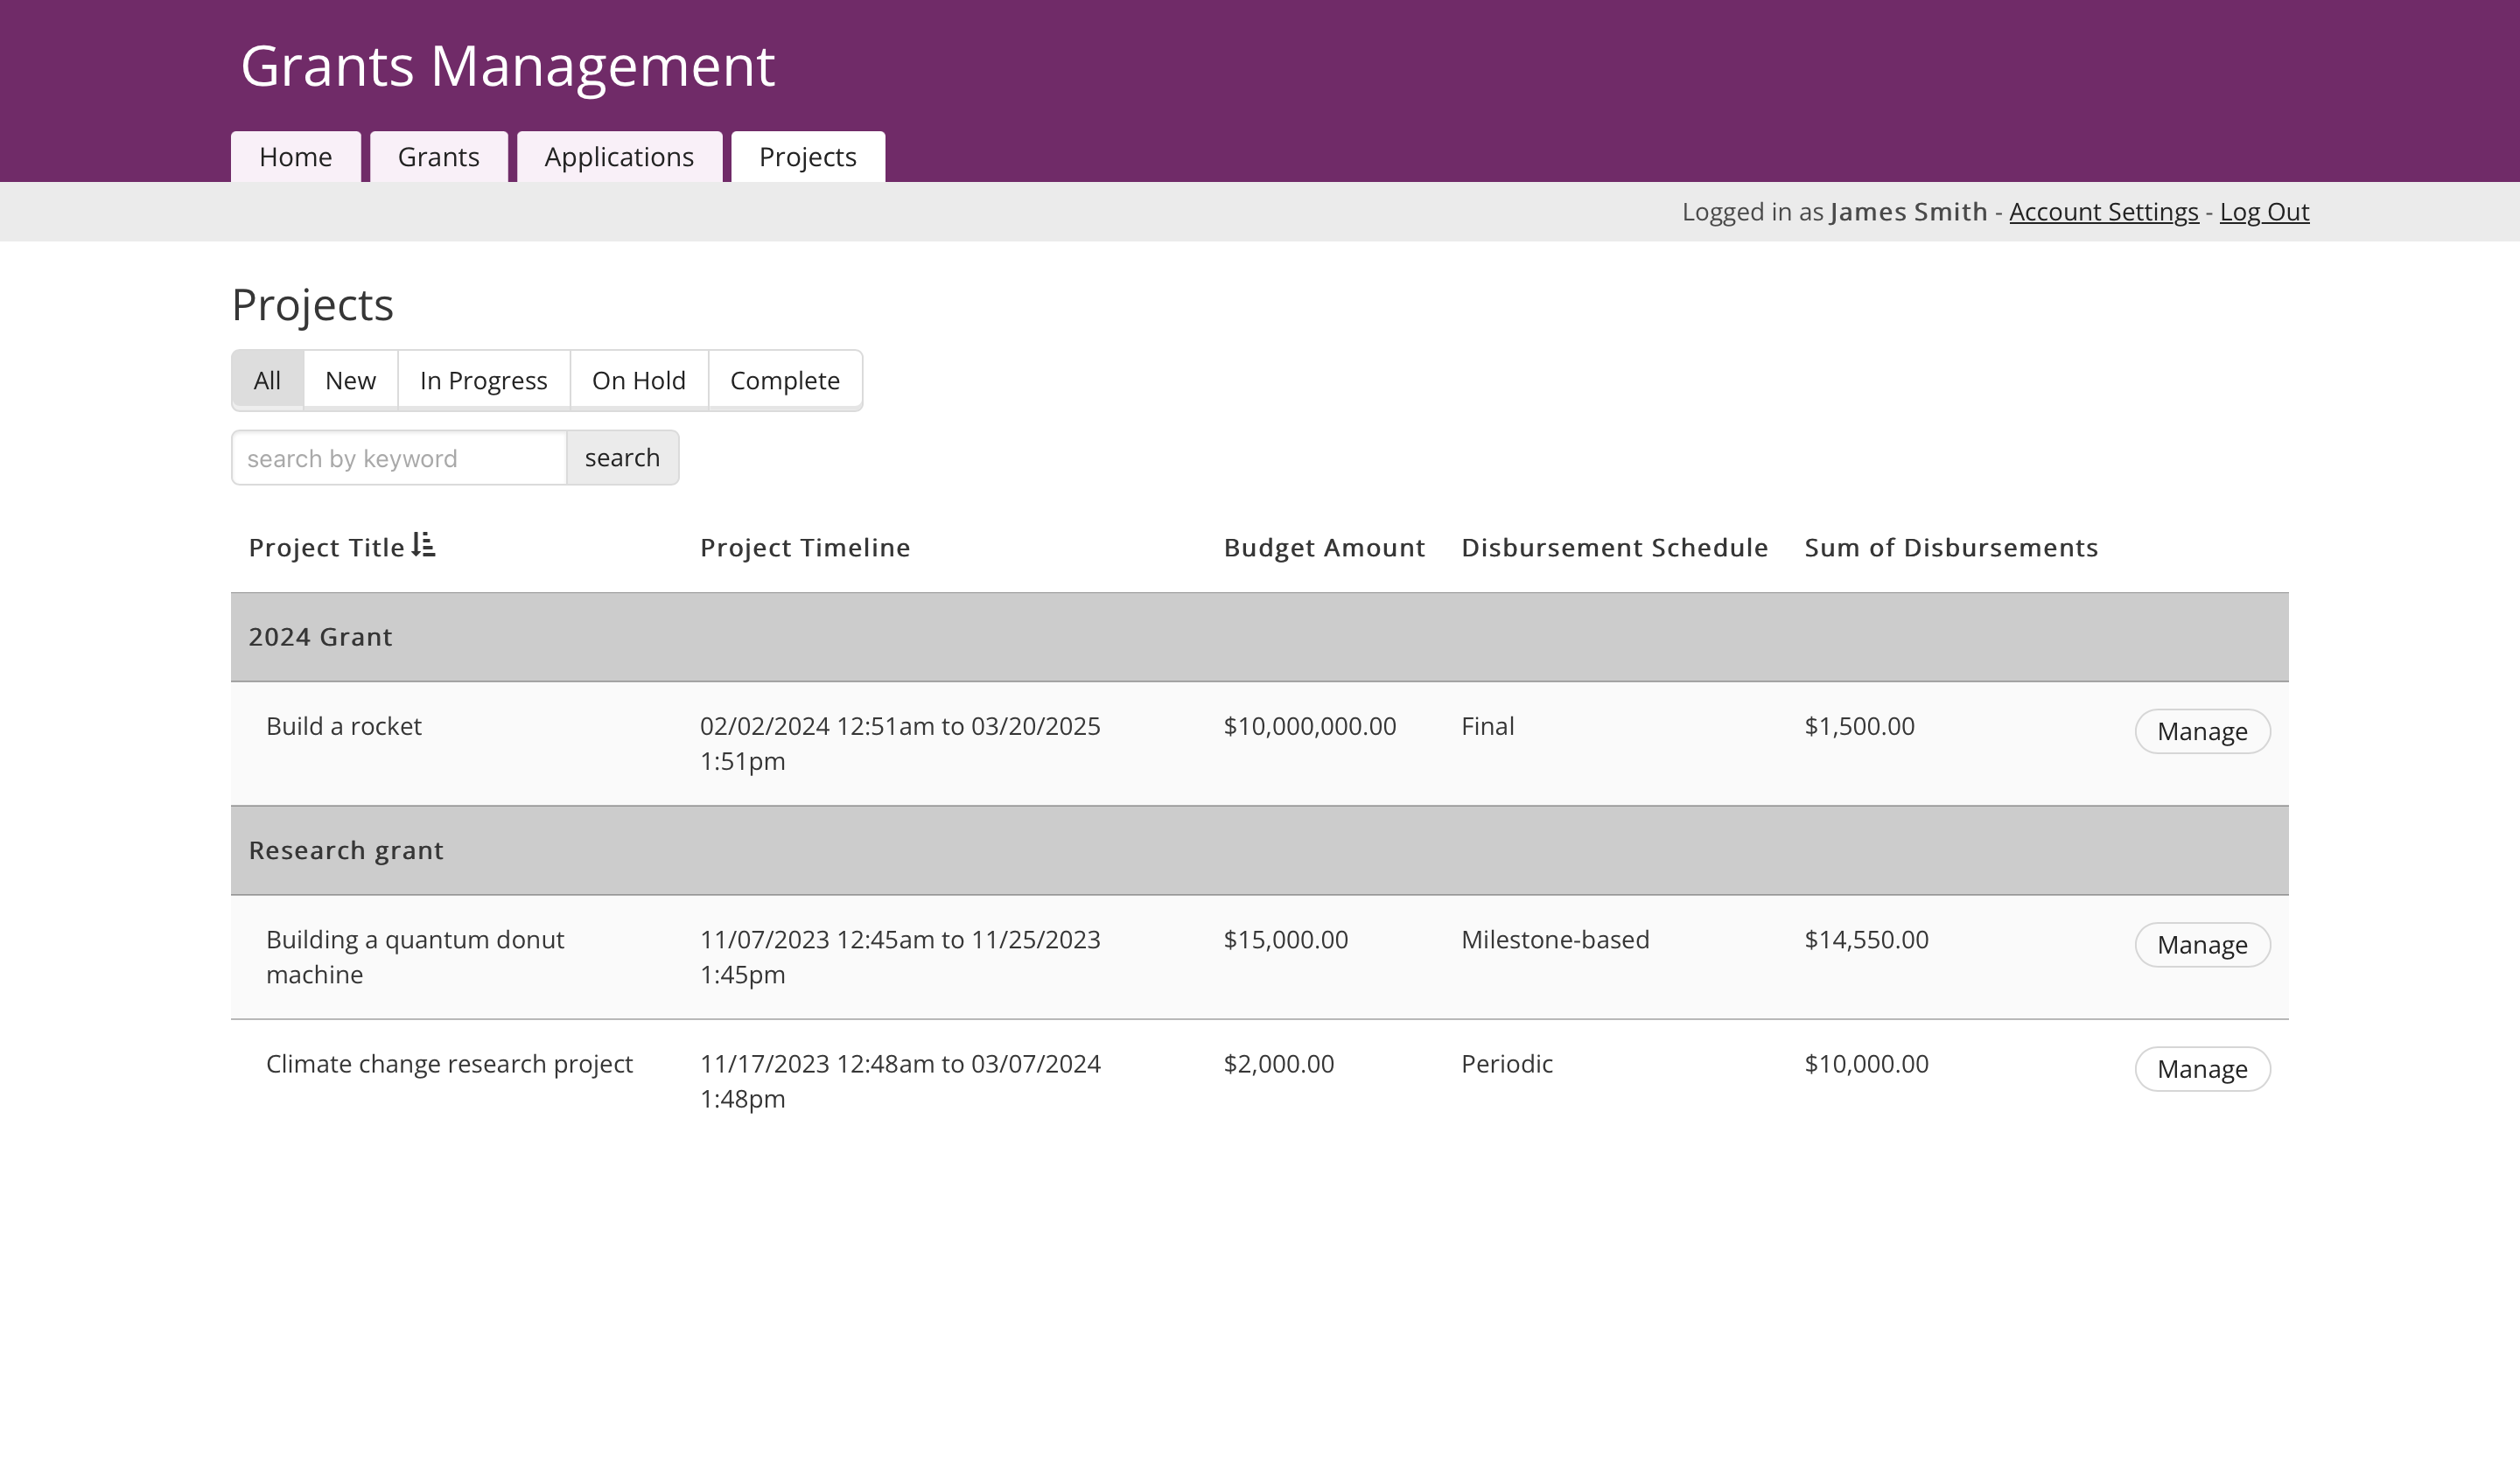Image resolution: width=2520 pixels, height=1482 pixels.
Task: Open the Home tab
Action: 295,157
